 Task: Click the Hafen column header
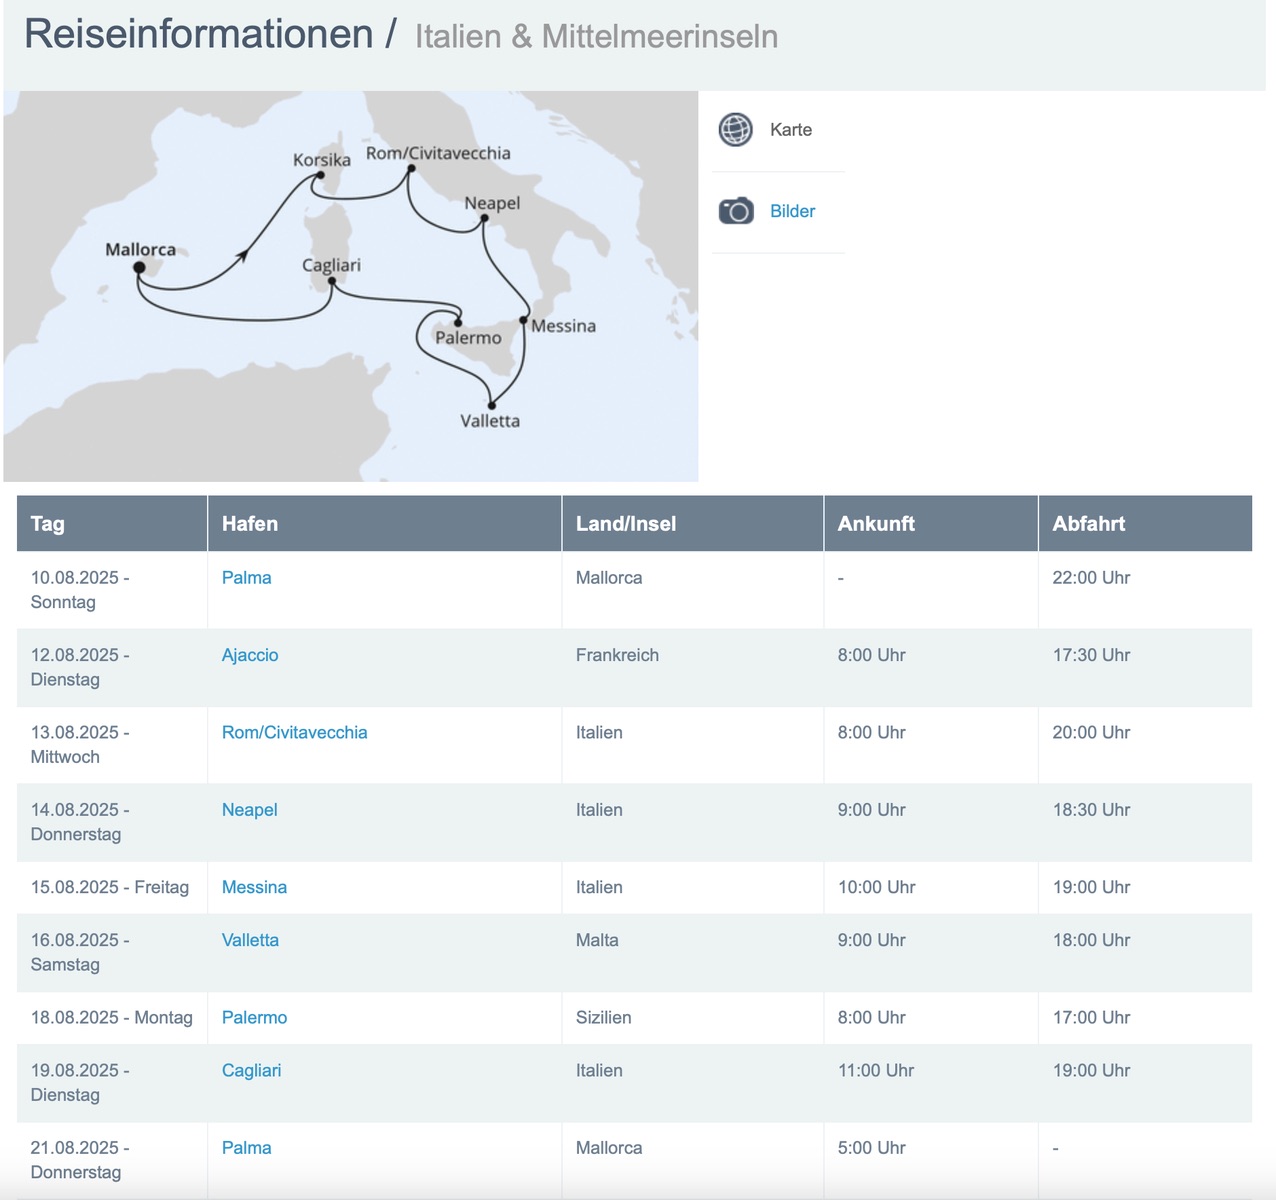(x=250, y=524)
